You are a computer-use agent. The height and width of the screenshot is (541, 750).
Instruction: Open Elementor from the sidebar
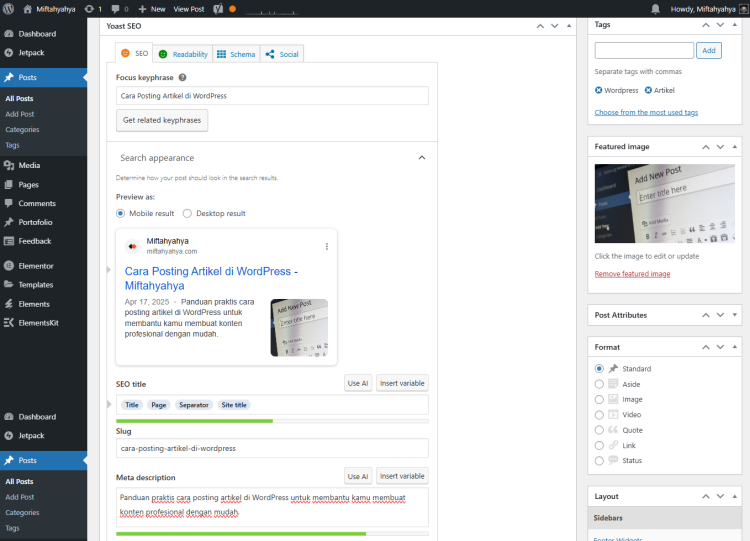[36, 266]
